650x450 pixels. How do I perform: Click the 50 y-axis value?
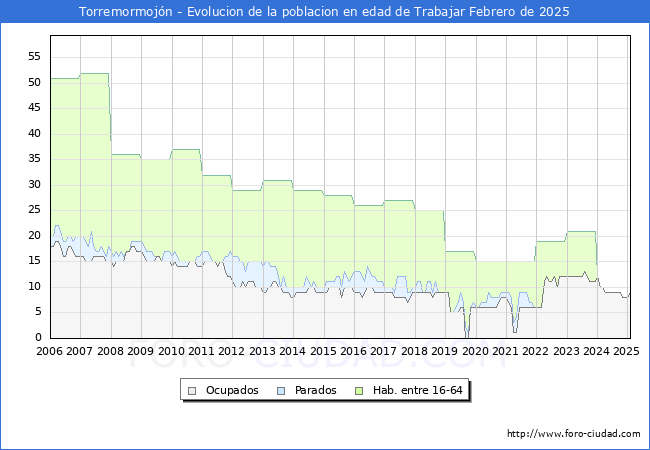click(34, 82)
